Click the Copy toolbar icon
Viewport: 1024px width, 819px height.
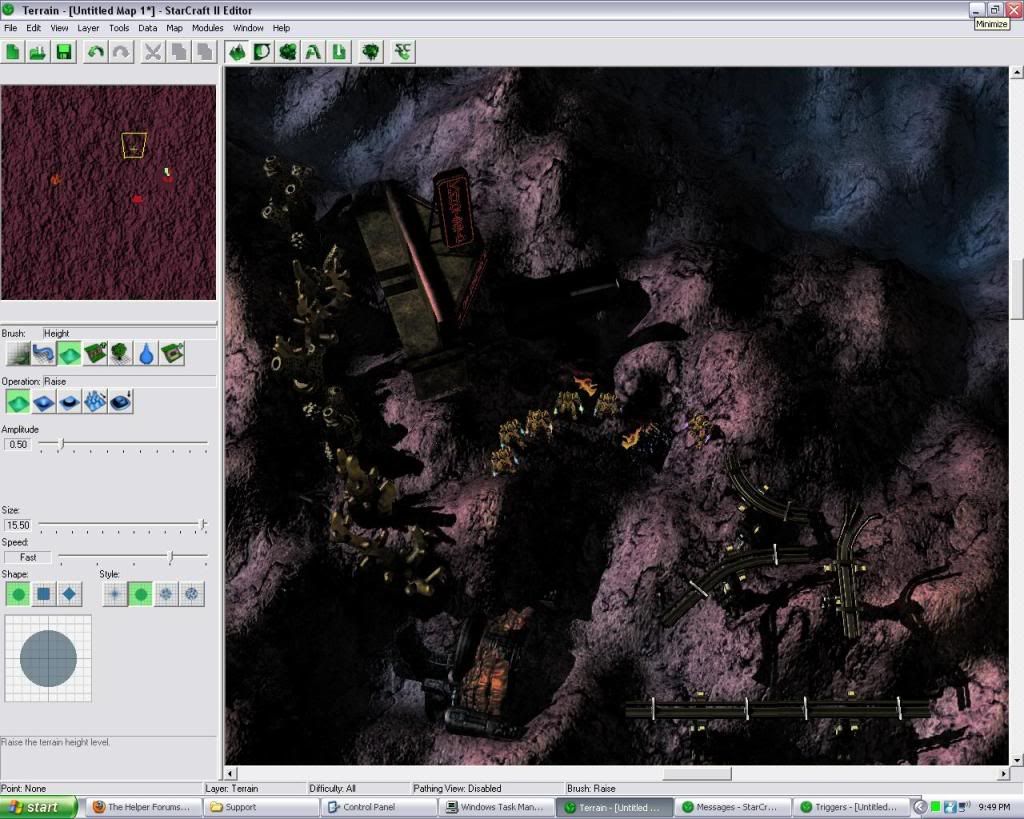pos(179,52)
